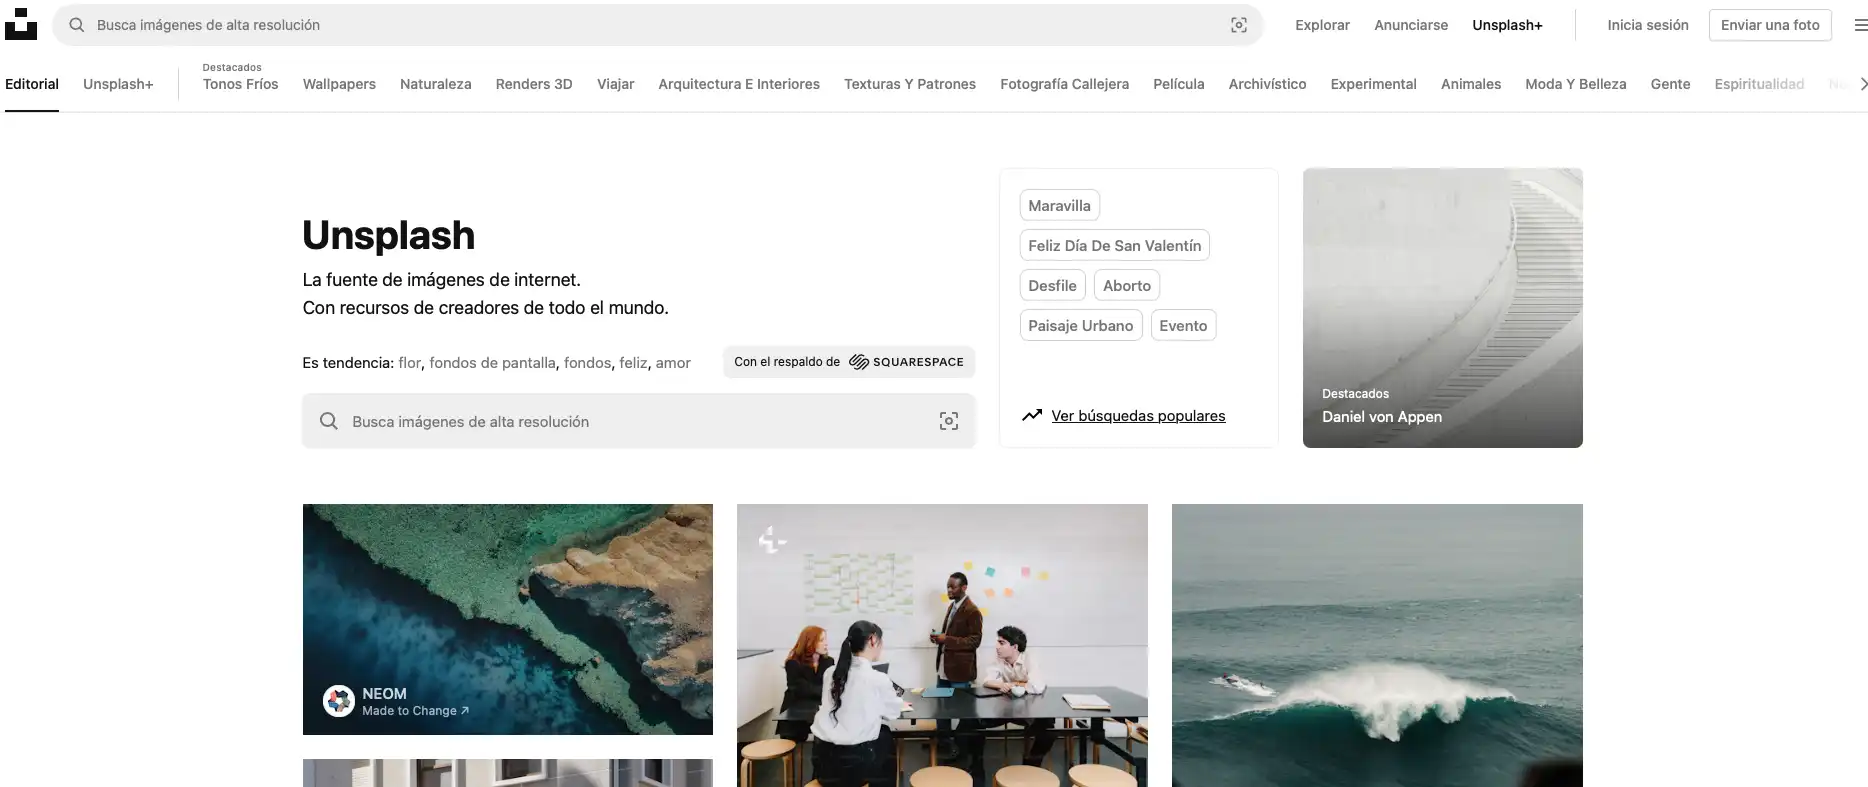Image resolution: width=1868 pixels, height=787 pixels.
Task: Click Inicia sesión
Action: 1648,25
